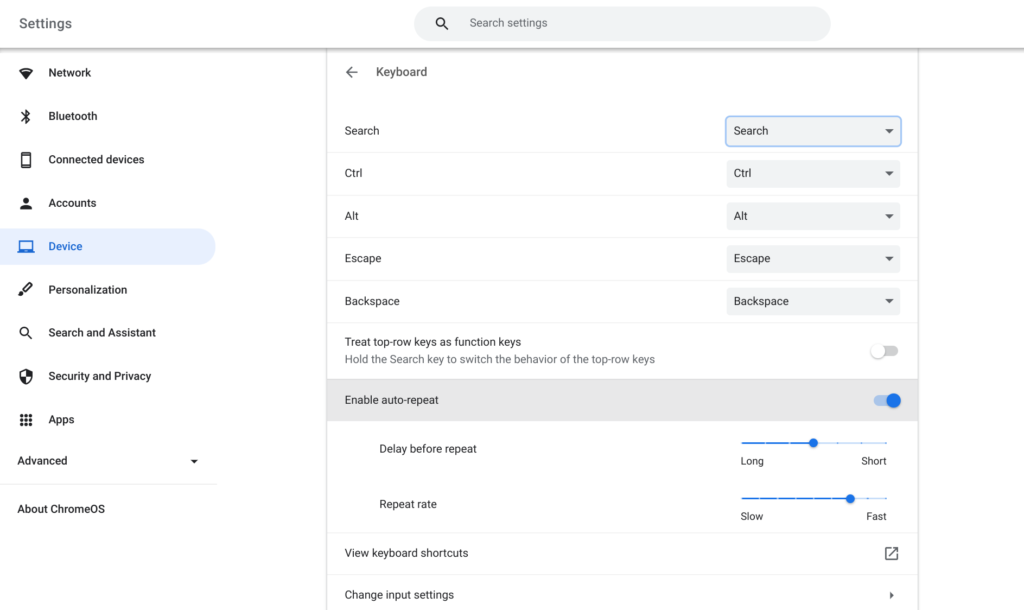
Task: Open Search and Assistant settings
Action: click(102, 332)
